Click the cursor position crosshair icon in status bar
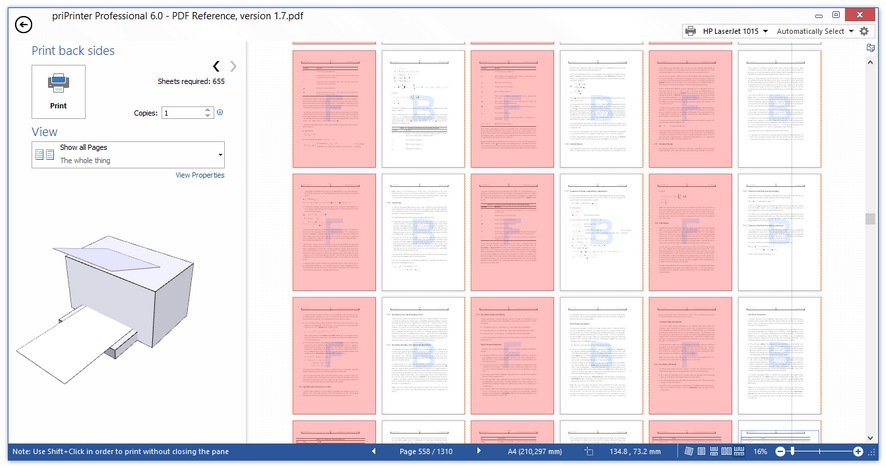This screenshot has height=468, width=886. click(x=589, y=452)
